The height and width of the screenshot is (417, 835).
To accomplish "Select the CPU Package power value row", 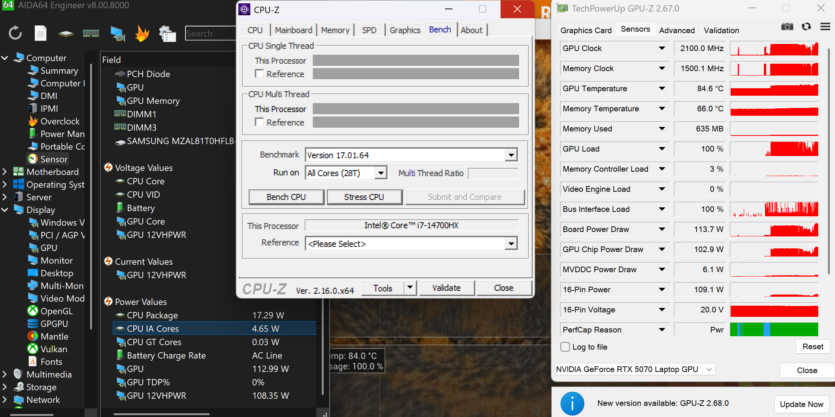I will [x=214, y=315].
